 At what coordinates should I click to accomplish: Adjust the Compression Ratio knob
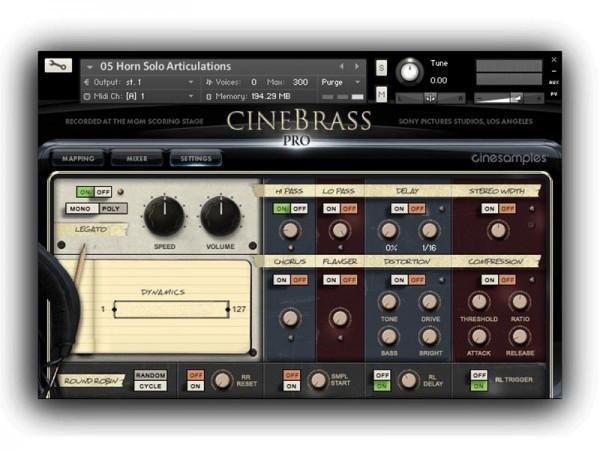[520, 302]
